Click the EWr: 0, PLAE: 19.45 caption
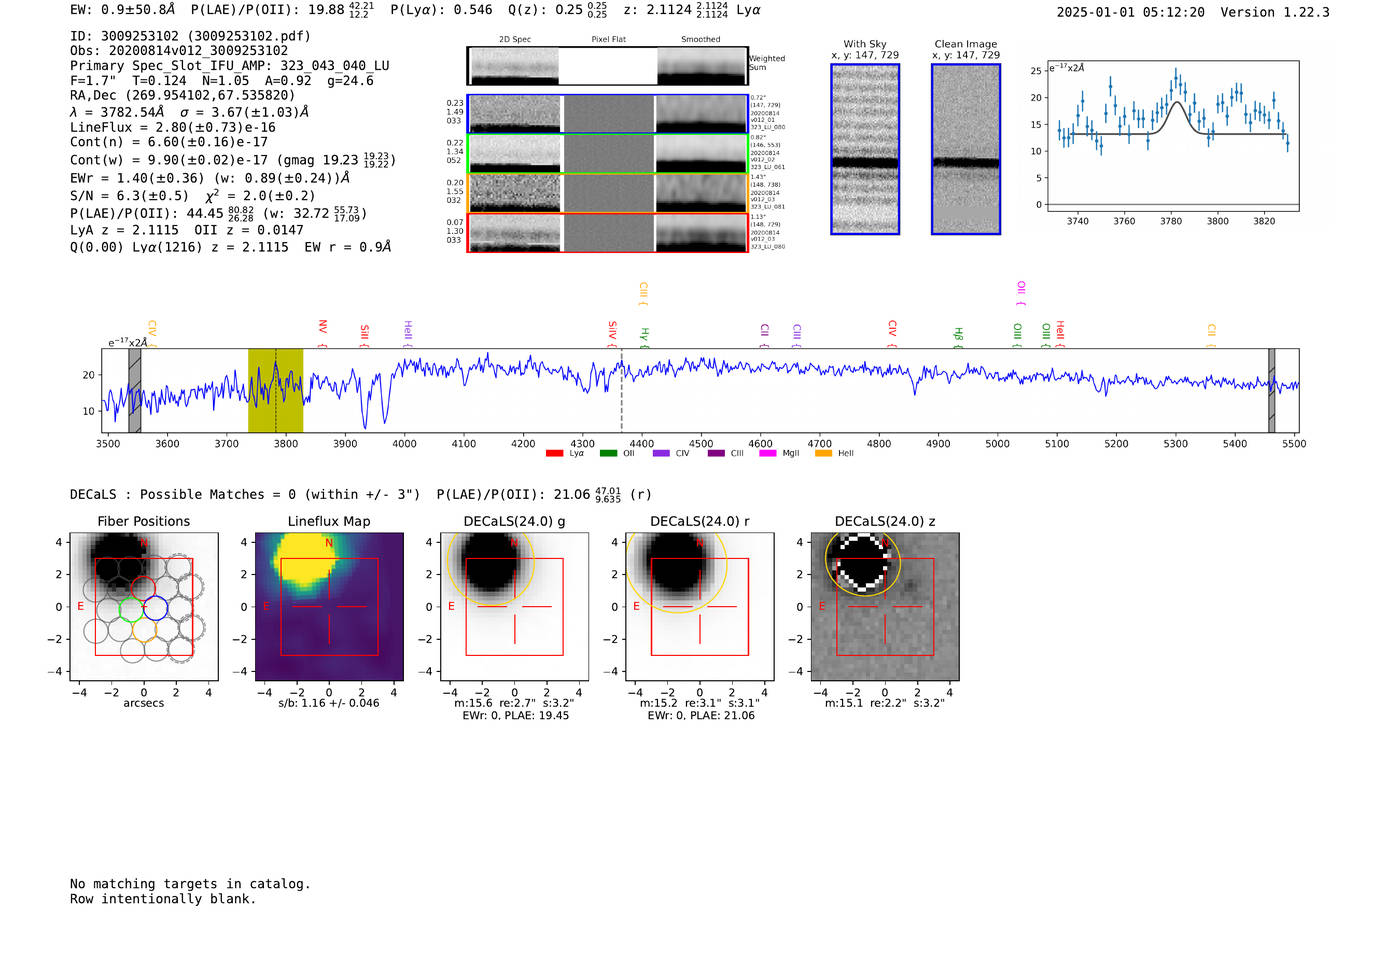The height and width of the screenshot is (953, 1400). tap(515, 716)
